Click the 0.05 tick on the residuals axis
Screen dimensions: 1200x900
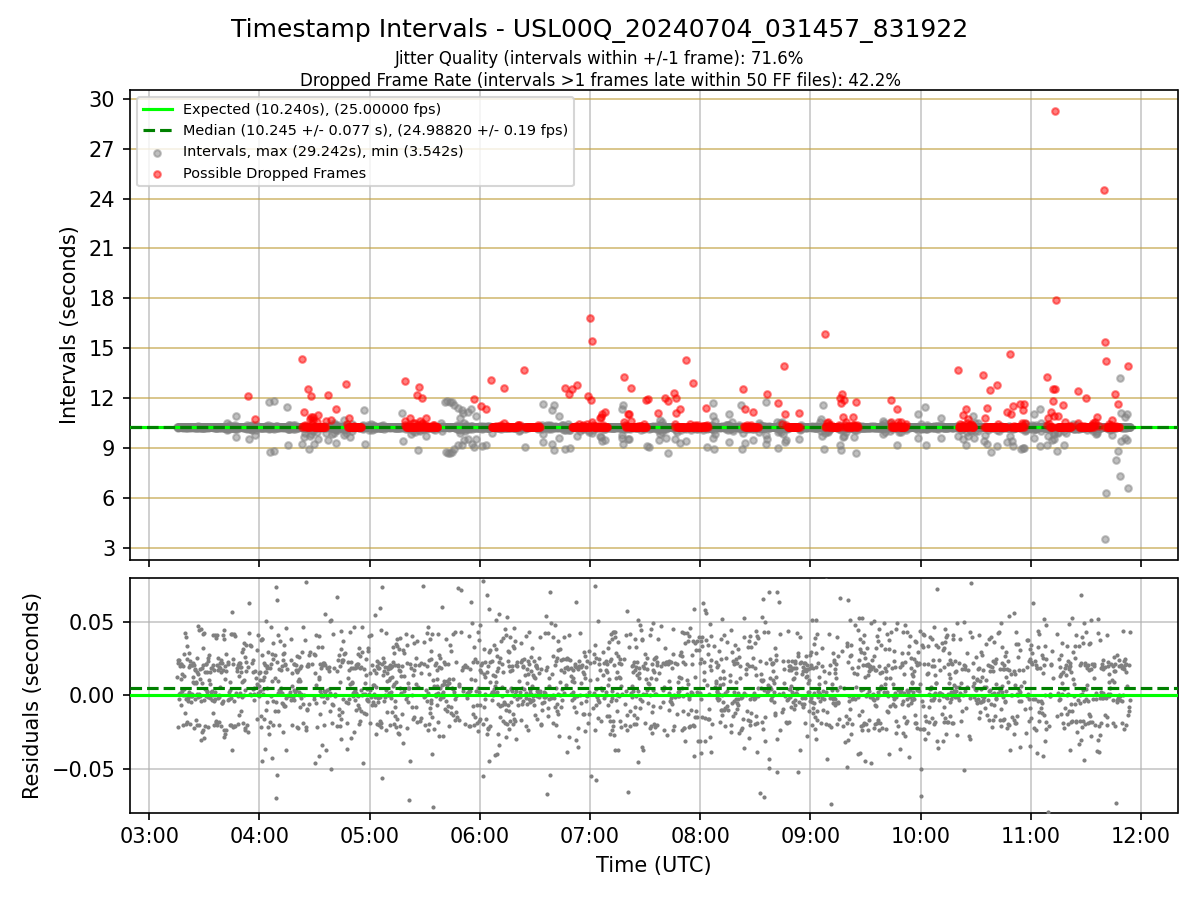[94, 622]
